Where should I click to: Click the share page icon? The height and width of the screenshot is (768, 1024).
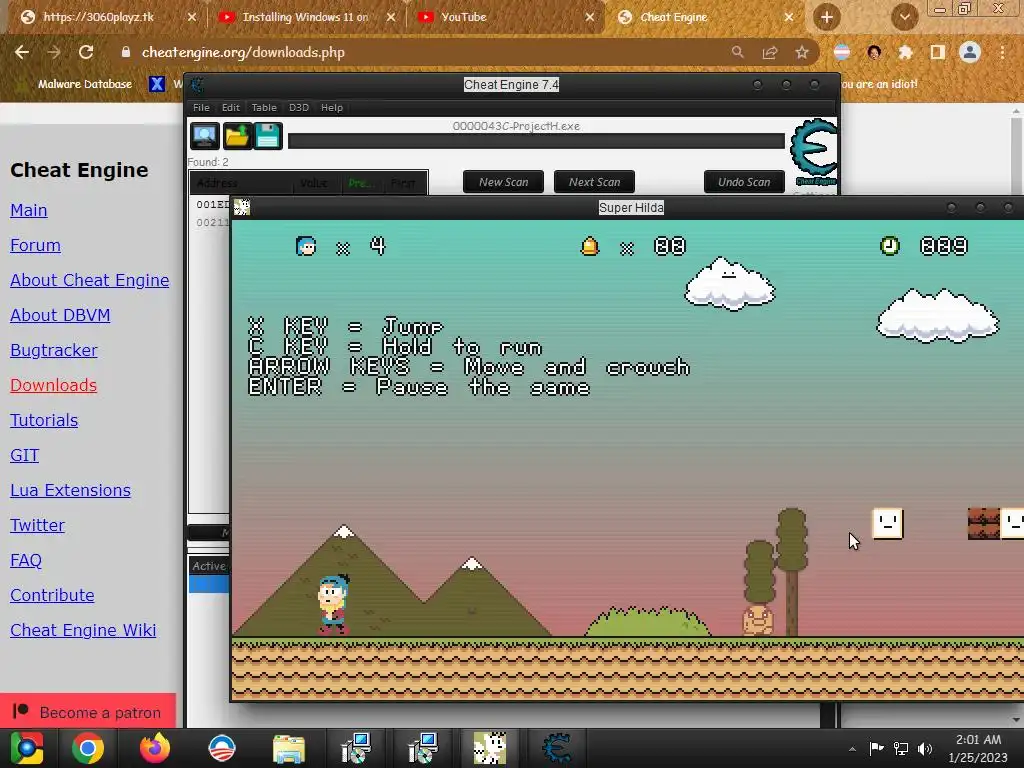click(x=770, y=52)
